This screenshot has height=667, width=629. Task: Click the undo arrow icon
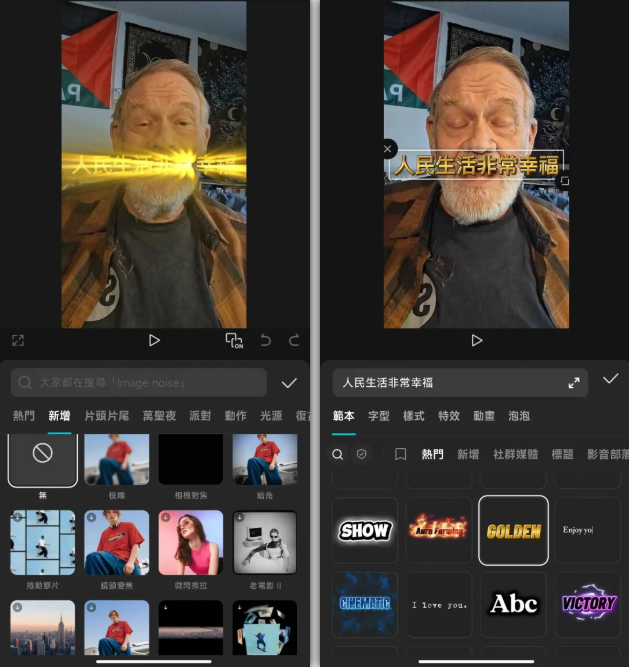(x=266, y=341)
